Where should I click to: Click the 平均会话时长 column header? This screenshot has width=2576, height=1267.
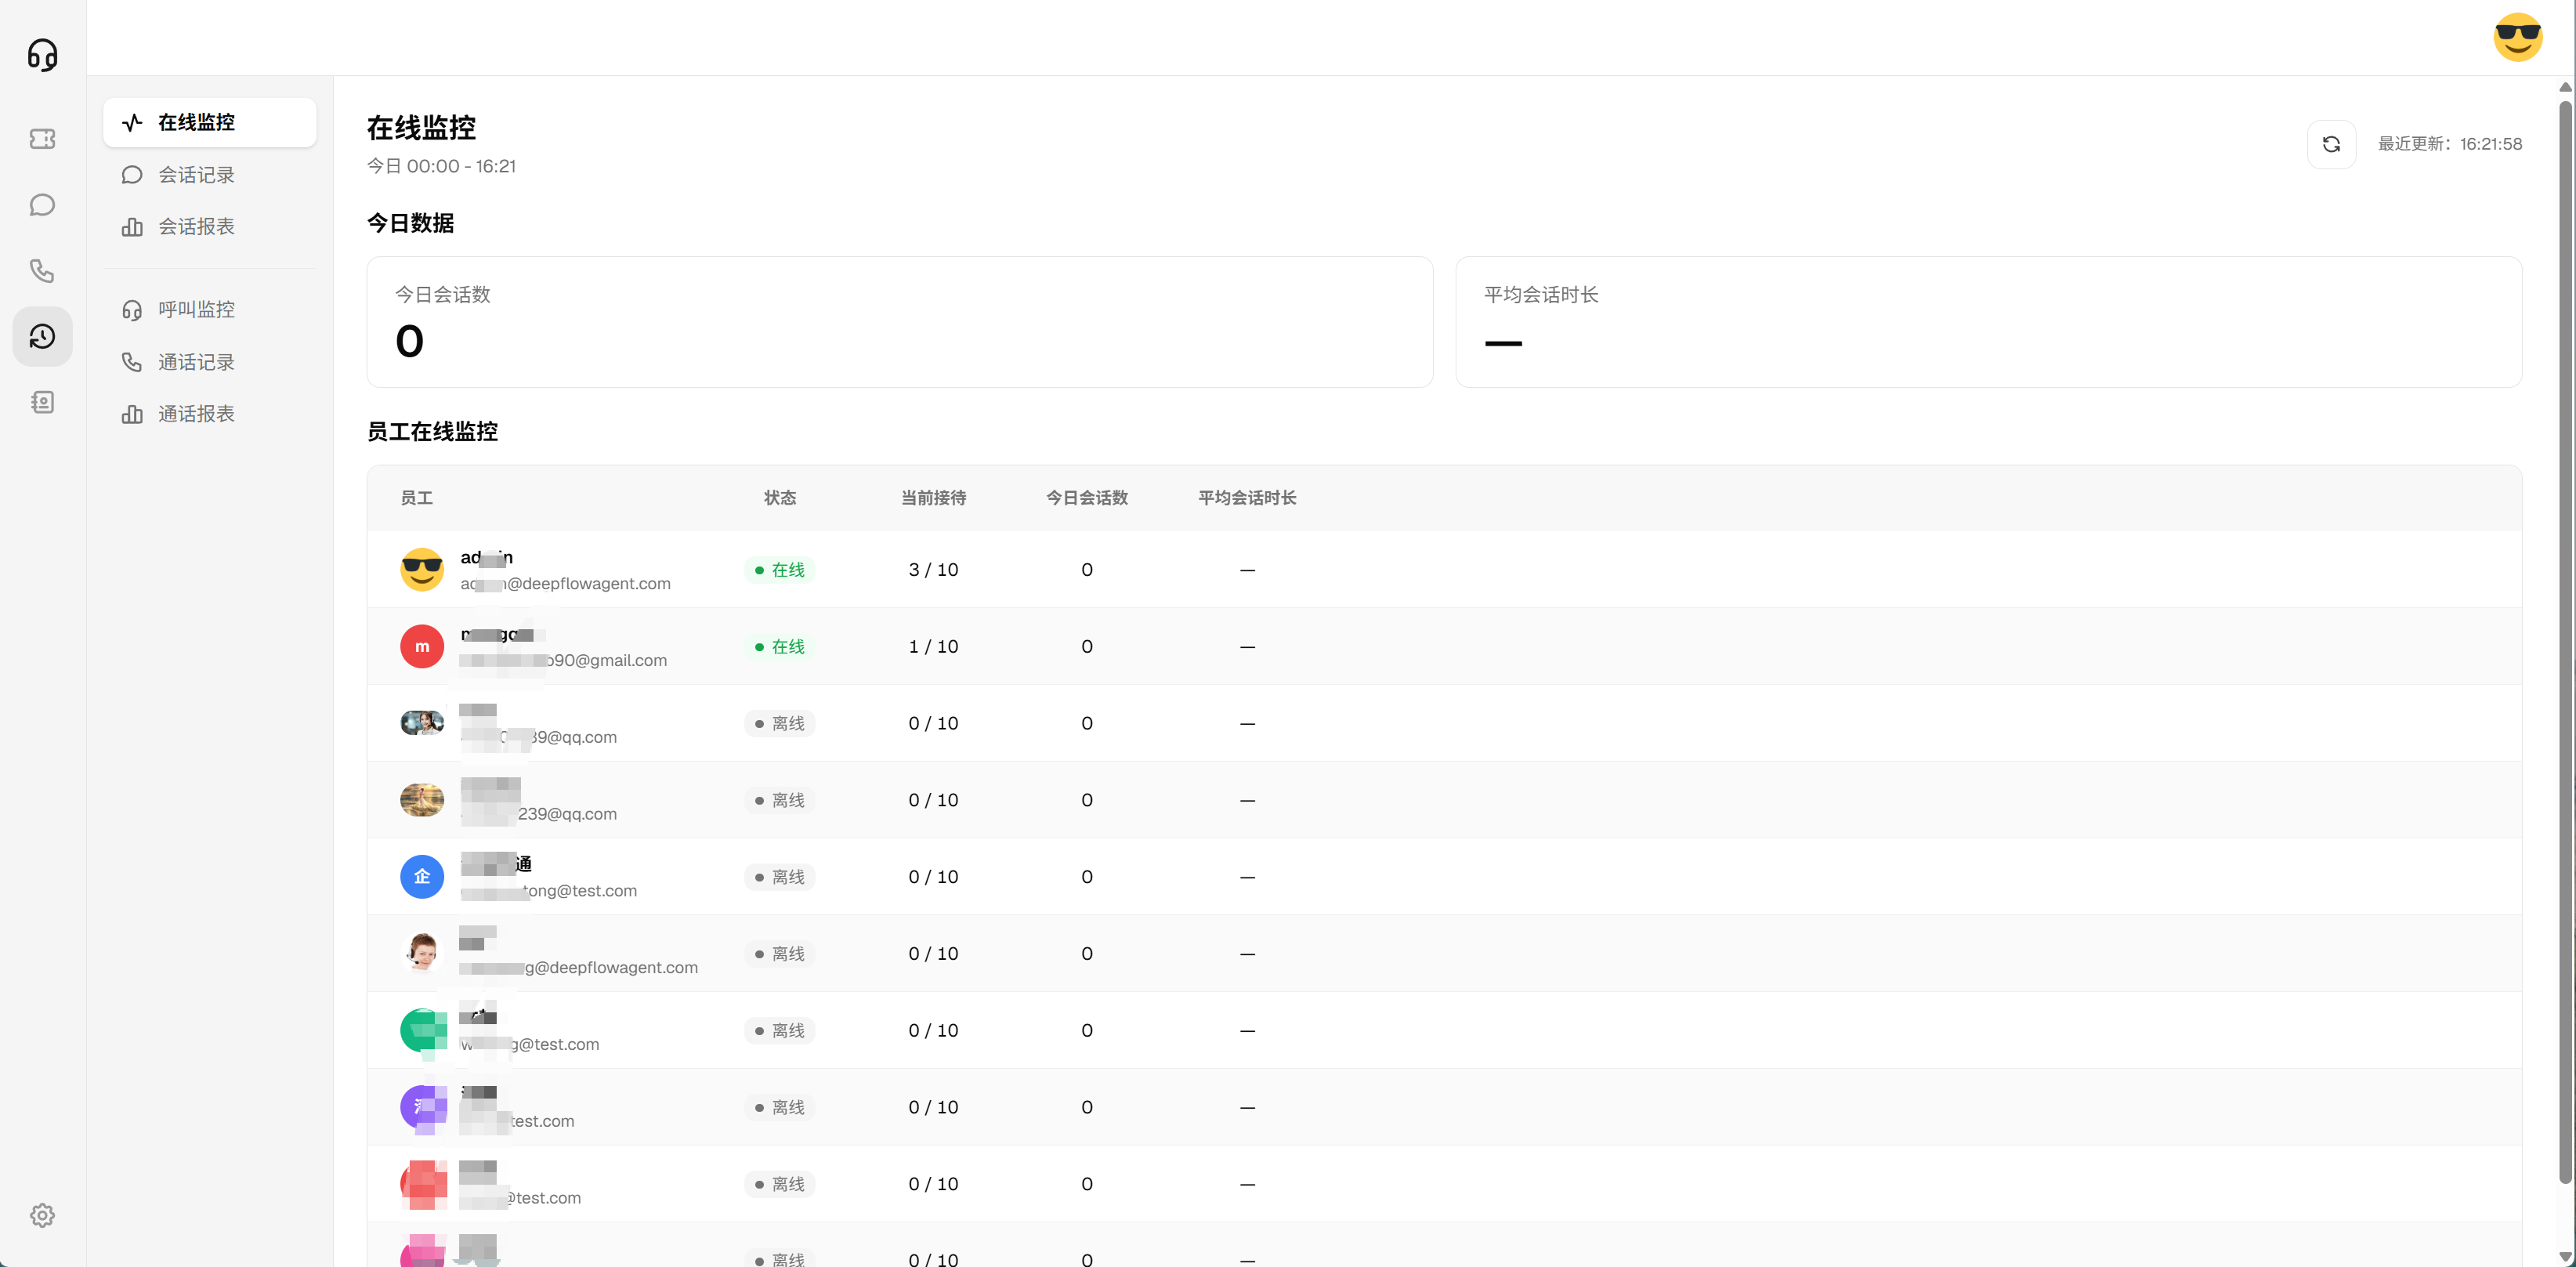1247,498
